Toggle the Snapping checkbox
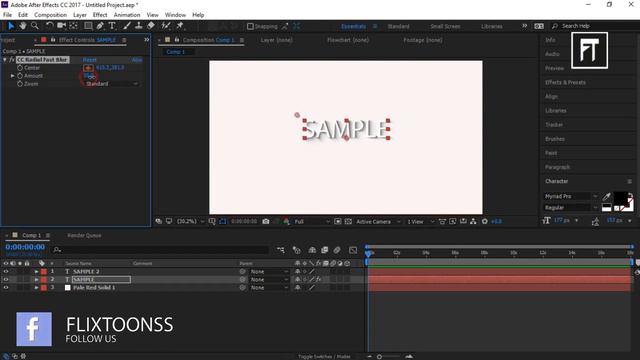 click(250, 26)
